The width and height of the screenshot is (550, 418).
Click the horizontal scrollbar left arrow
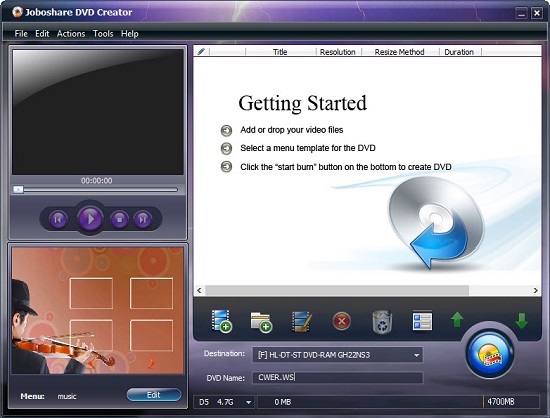[x=199, y=290]
